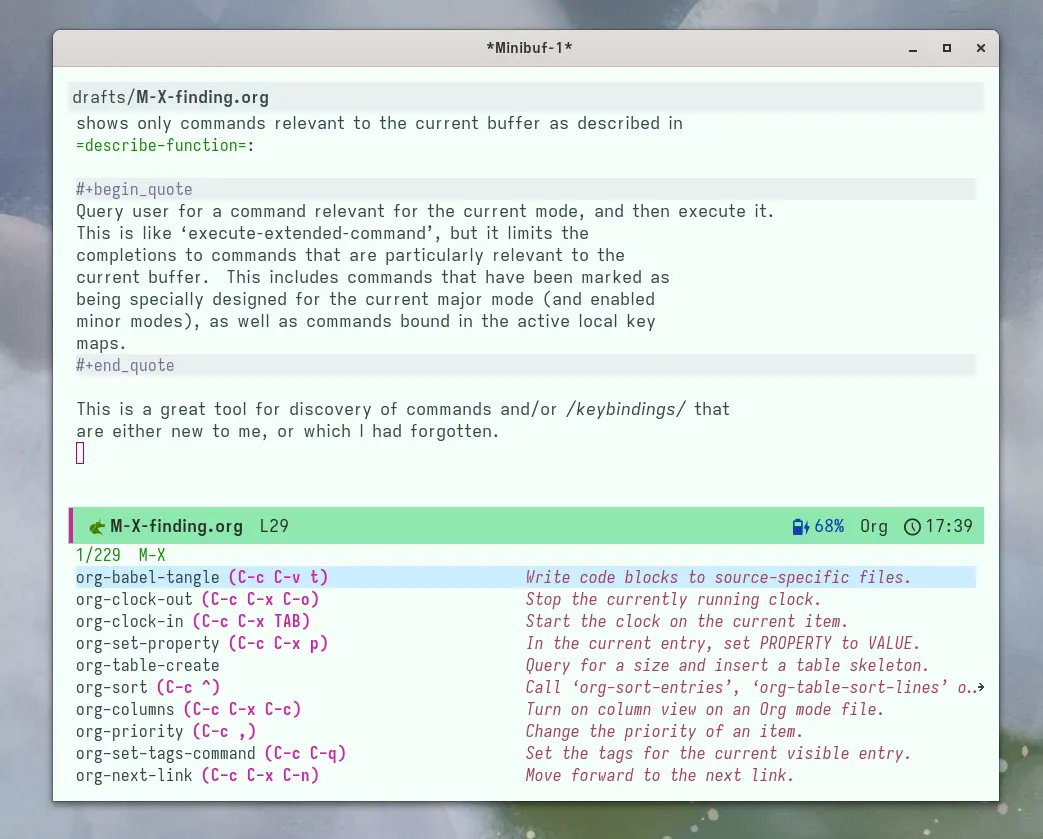Viewport: 1043px width, 839px height.
Task: Click the #+end_quote line
Action: click(125, 366)
